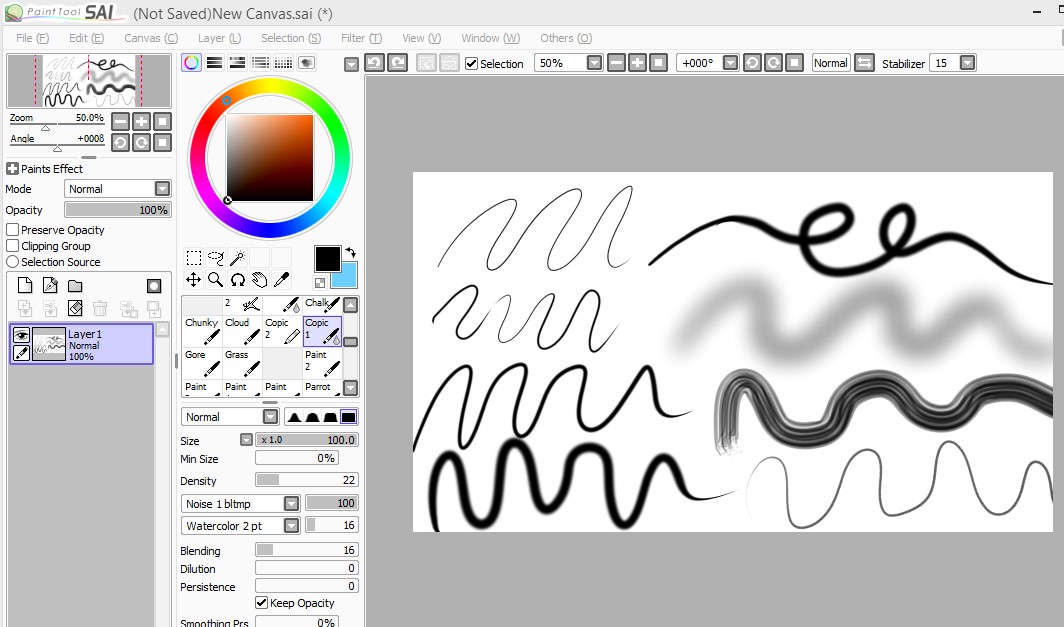Viewport: 1064px width, 627px height.
Task: Activate the Zoom magnifier tool
Action: [x=213, y=279]
